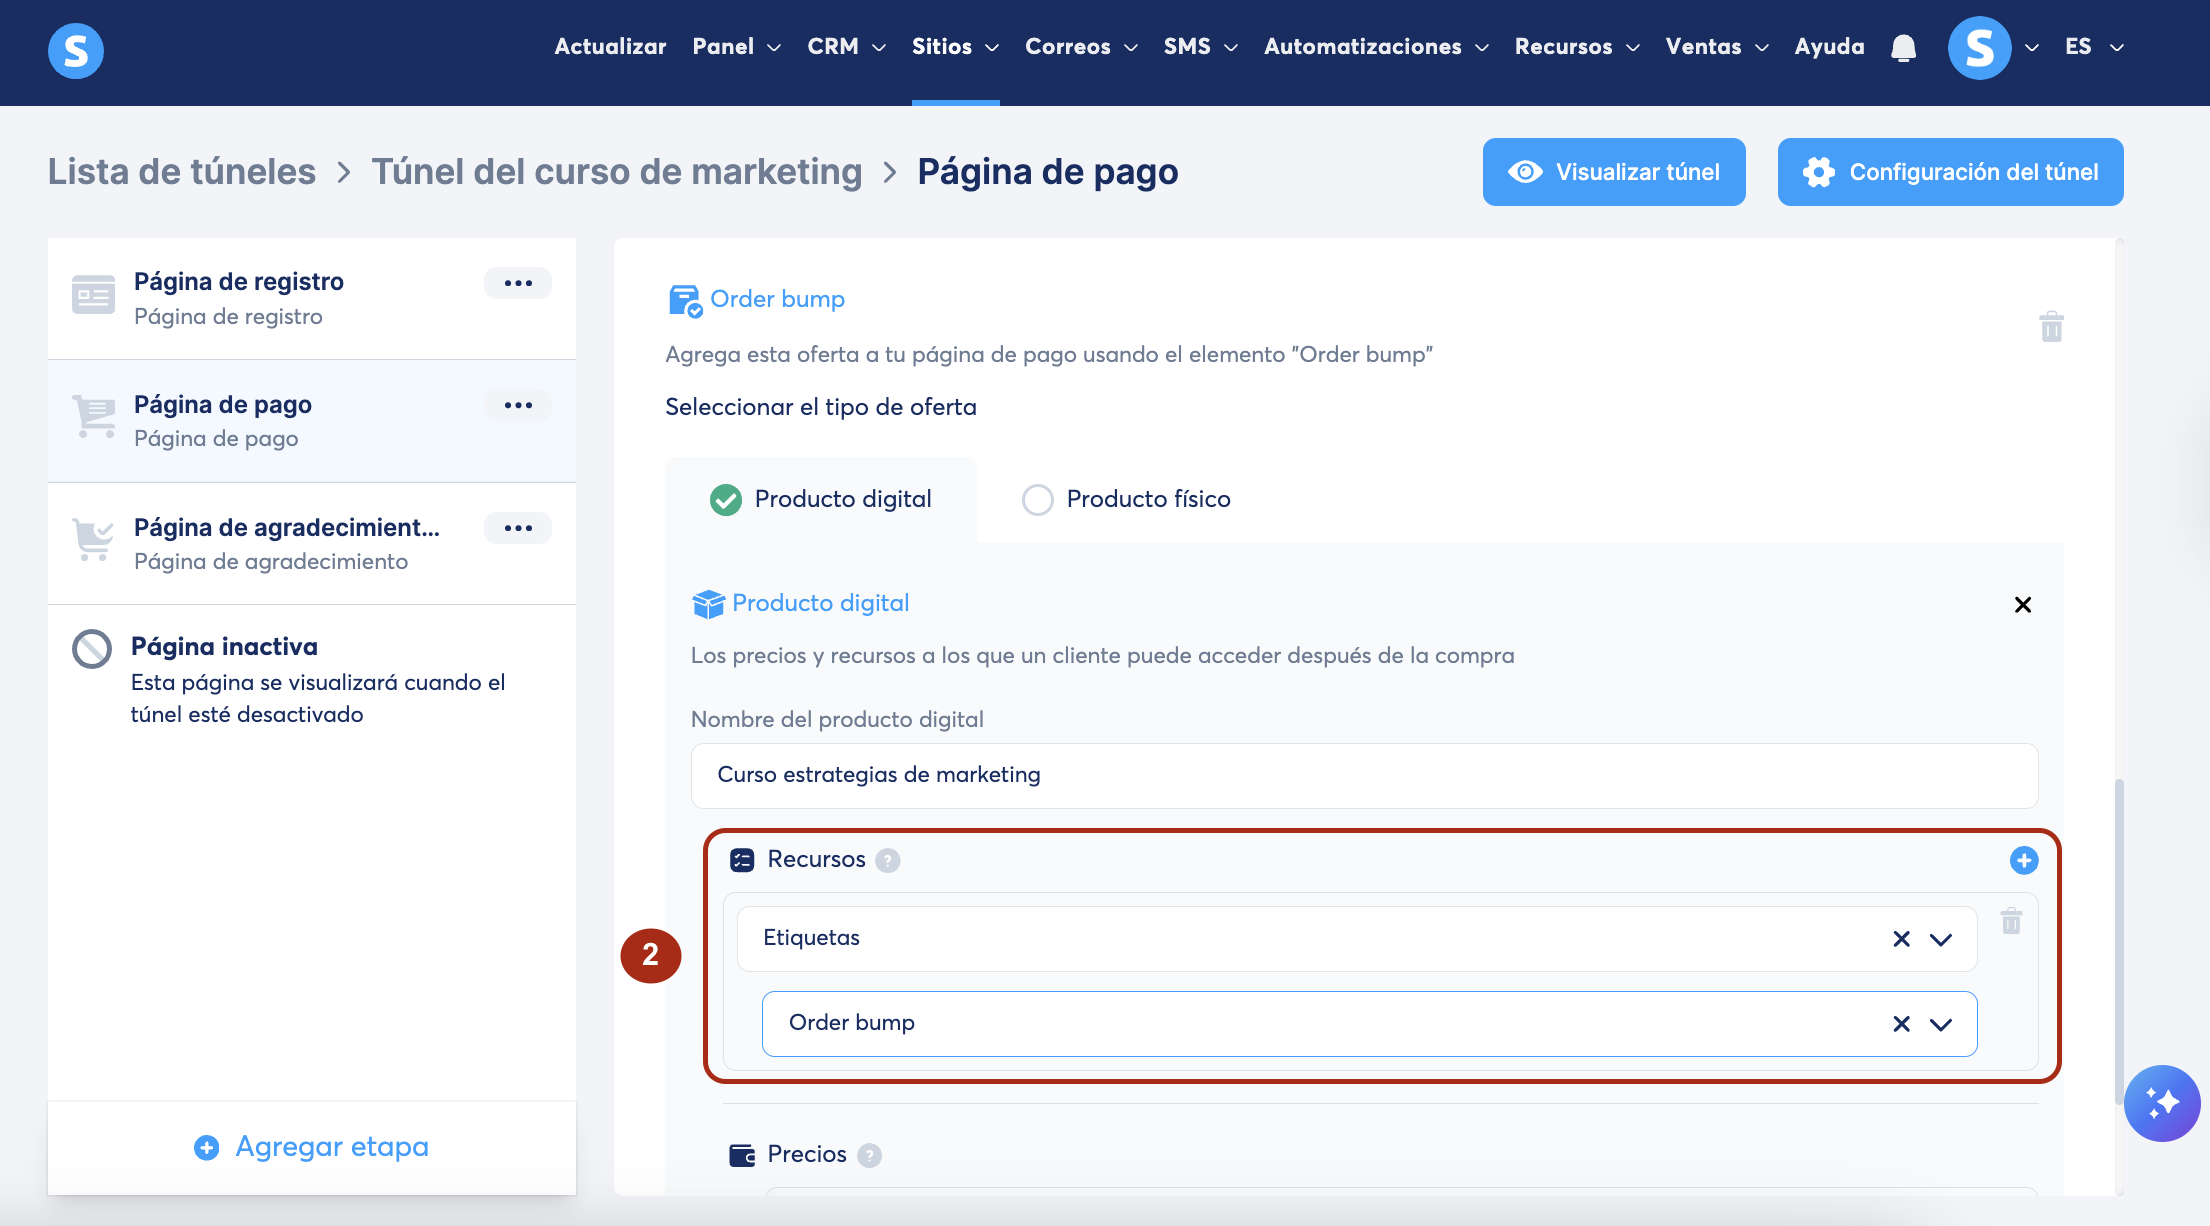Open options for Página de registro

(518, 283)
